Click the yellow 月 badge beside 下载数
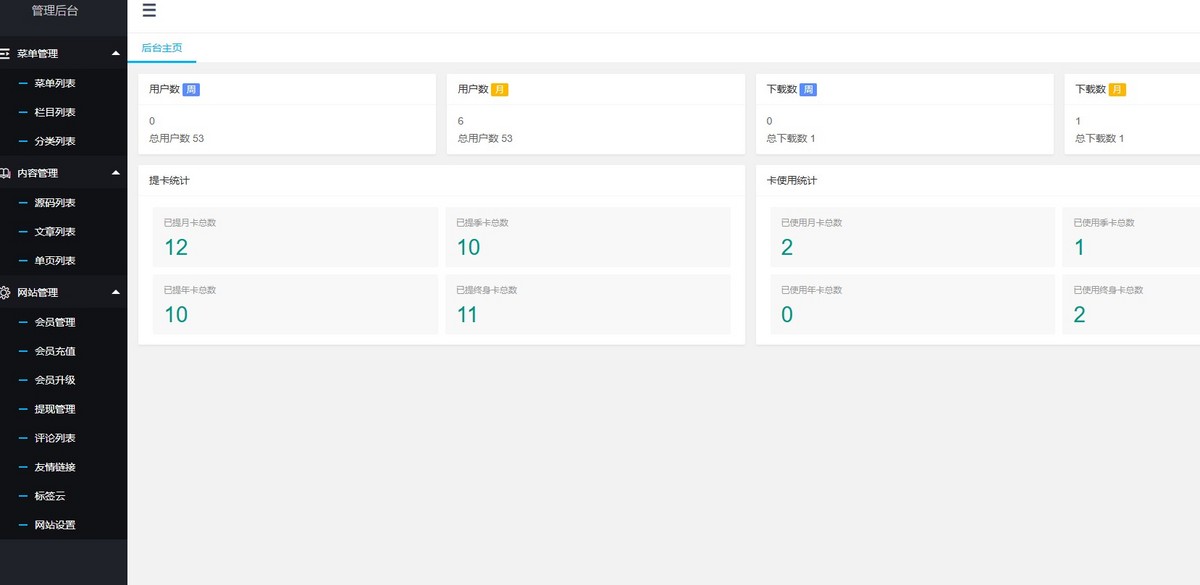Viewport: 1200px width, 585px height. (1117, 89)
